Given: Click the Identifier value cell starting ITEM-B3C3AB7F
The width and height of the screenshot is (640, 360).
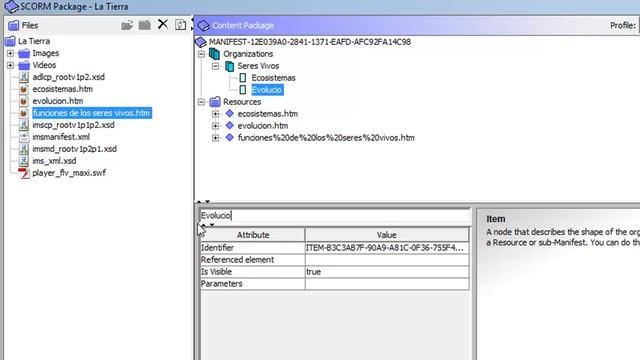Looking at the screenshot, I should tap(387, 248).
